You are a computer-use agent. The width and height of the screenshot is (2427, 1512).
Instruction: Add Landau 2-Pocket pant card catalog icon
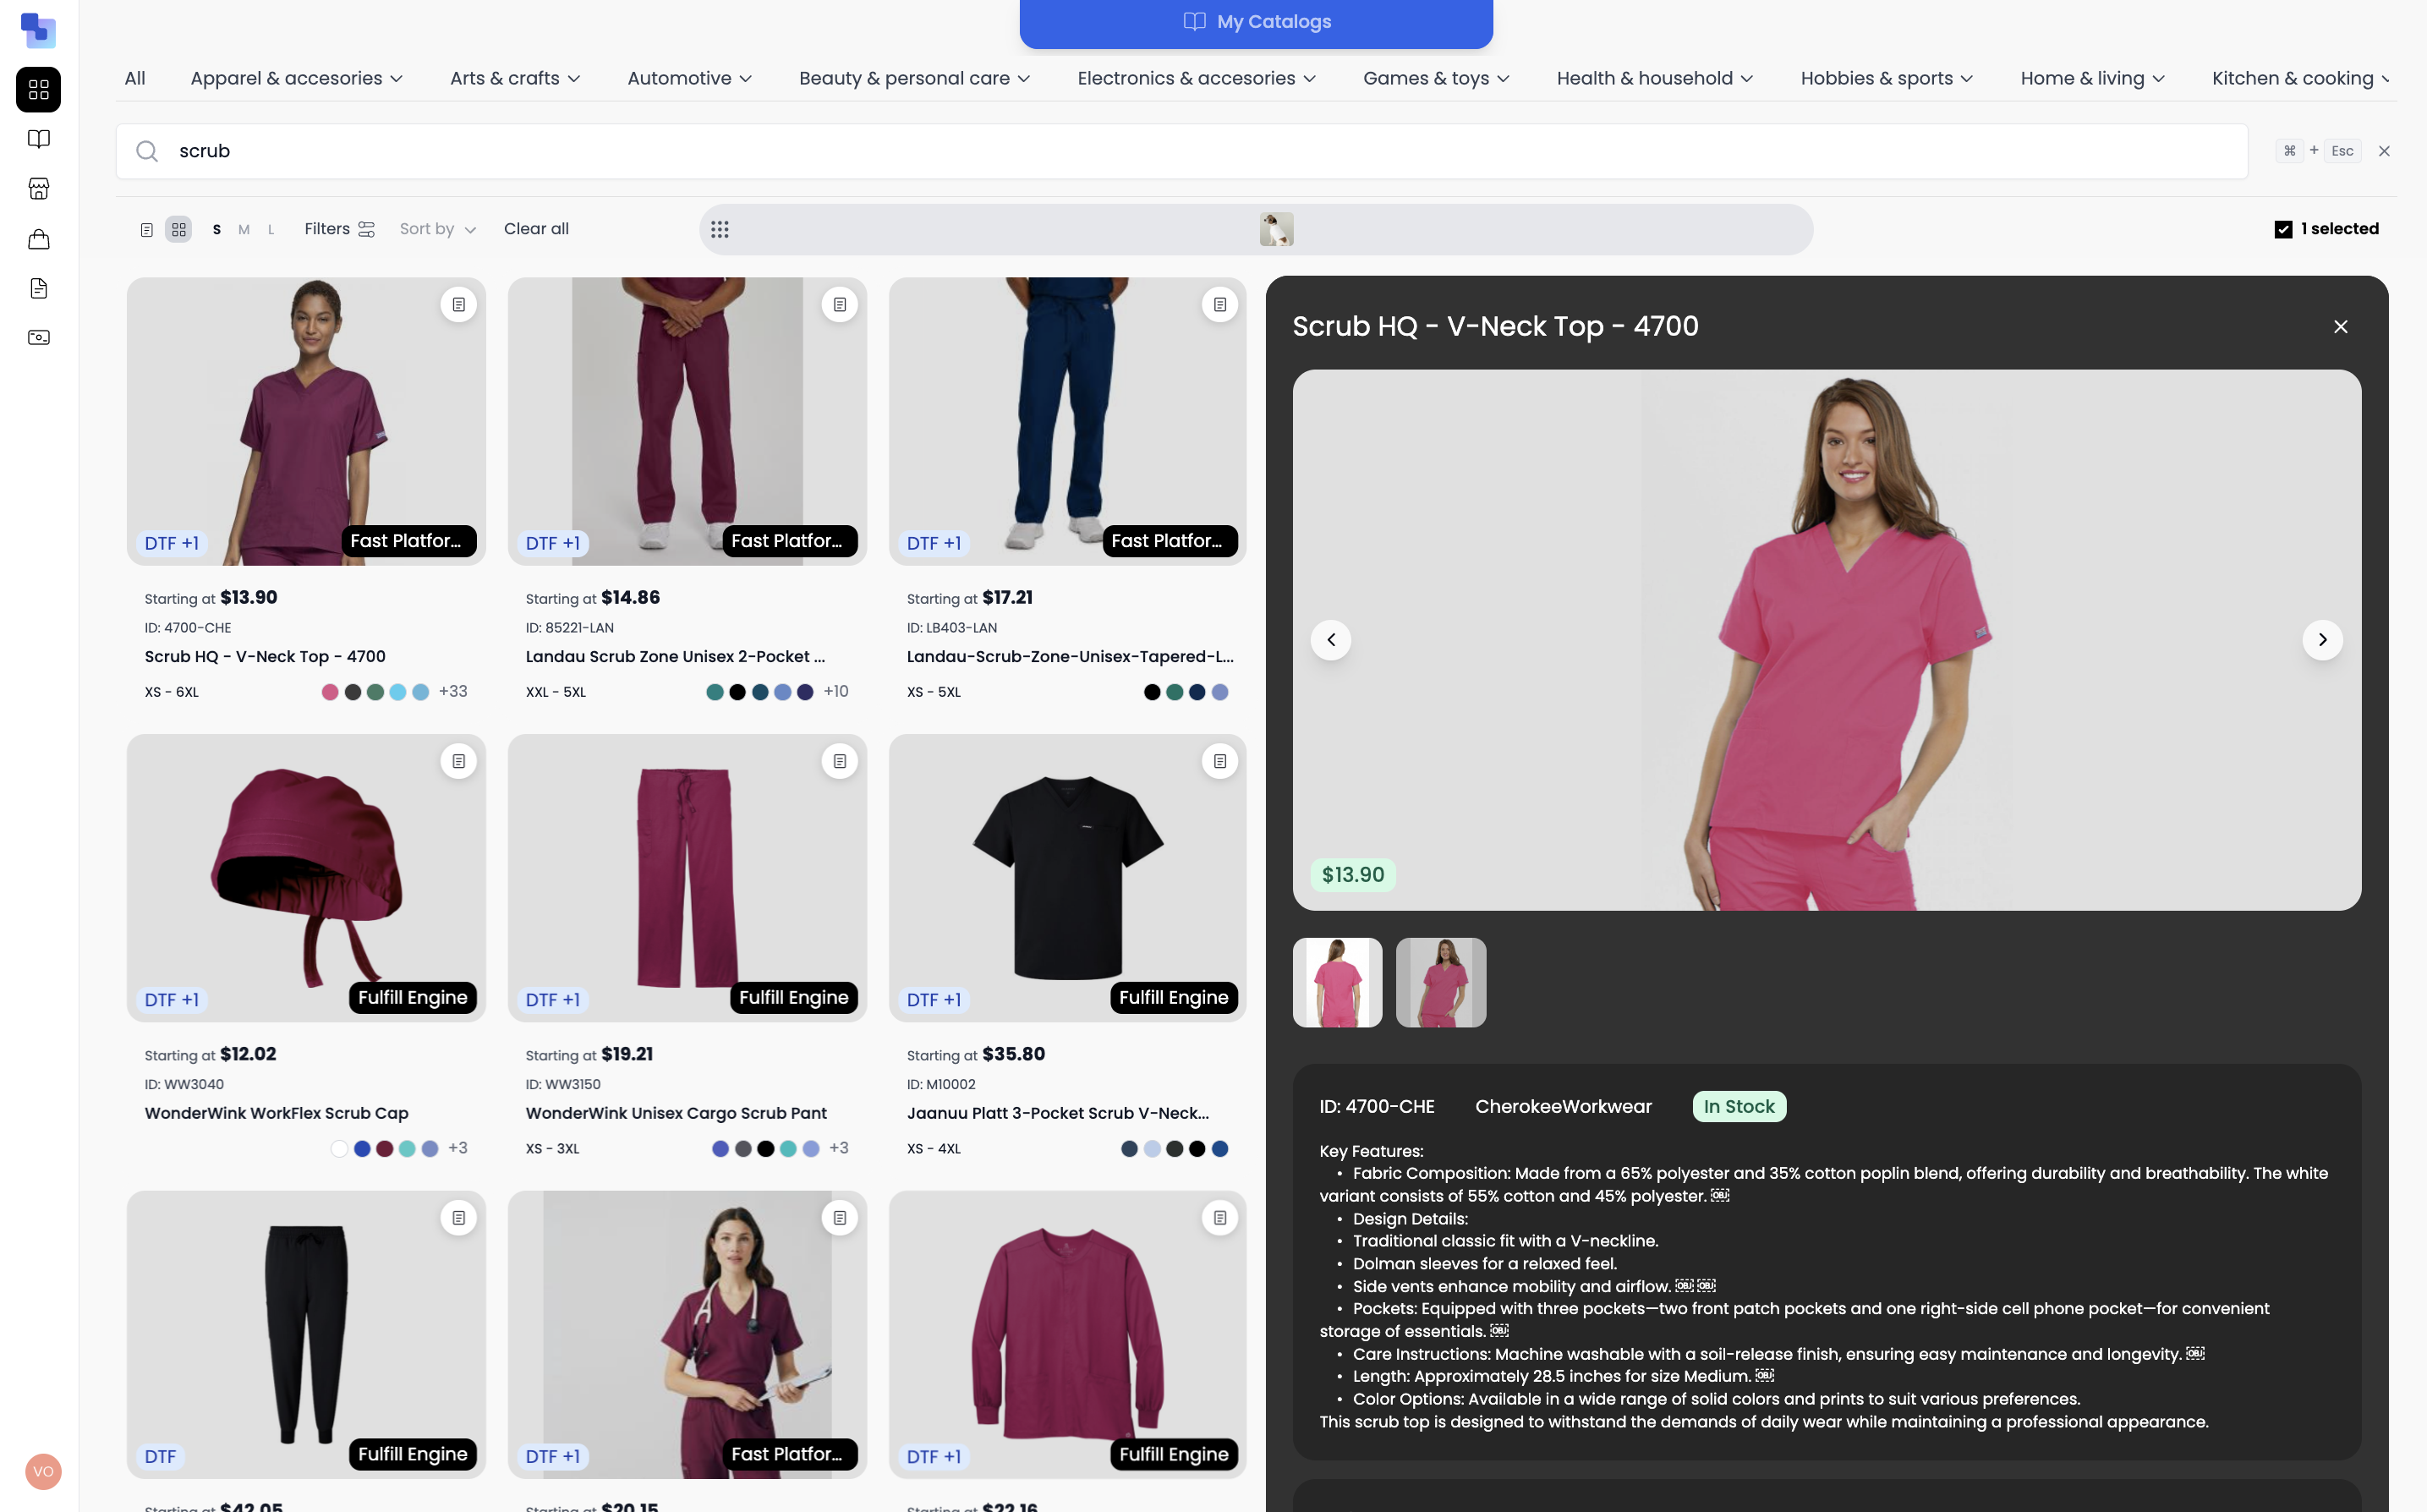[x=840, y=304]
